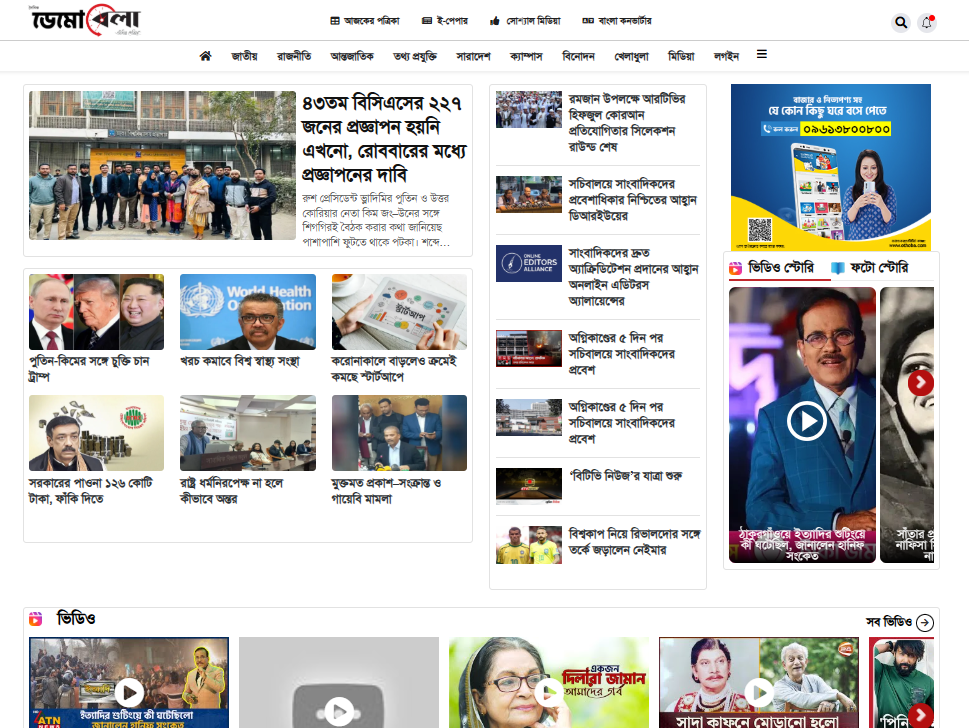Play the video story in the sidebar

pos(806,421)
